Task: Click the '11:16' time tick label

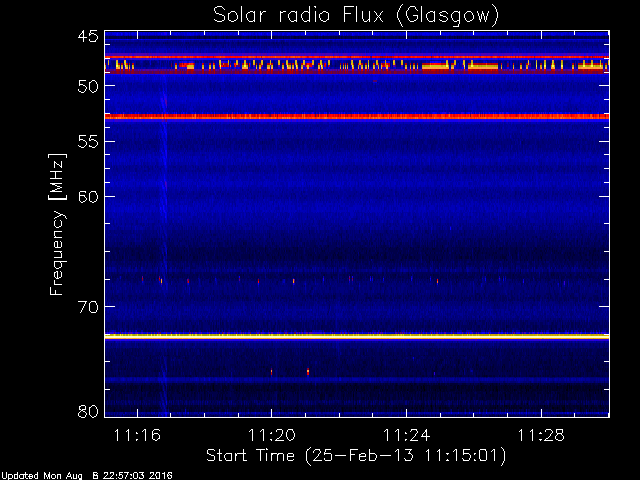Action: coord(137,436)
